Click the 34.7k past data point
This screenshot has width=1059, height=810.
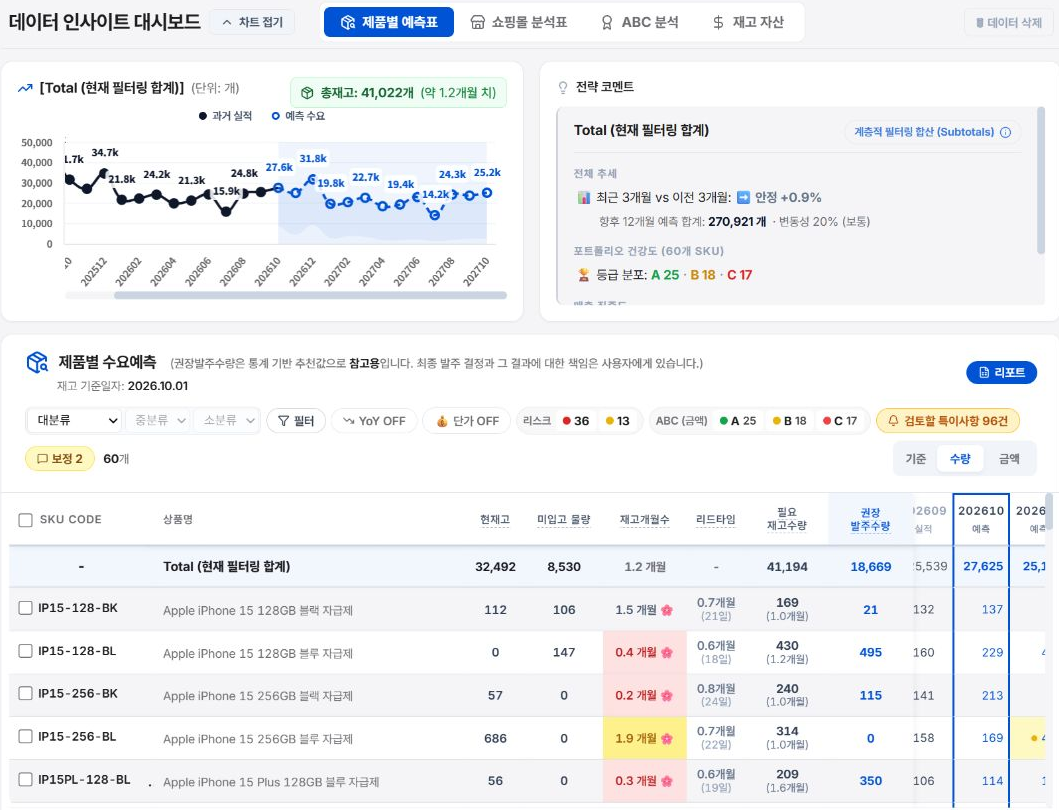[x=104, y=174]
